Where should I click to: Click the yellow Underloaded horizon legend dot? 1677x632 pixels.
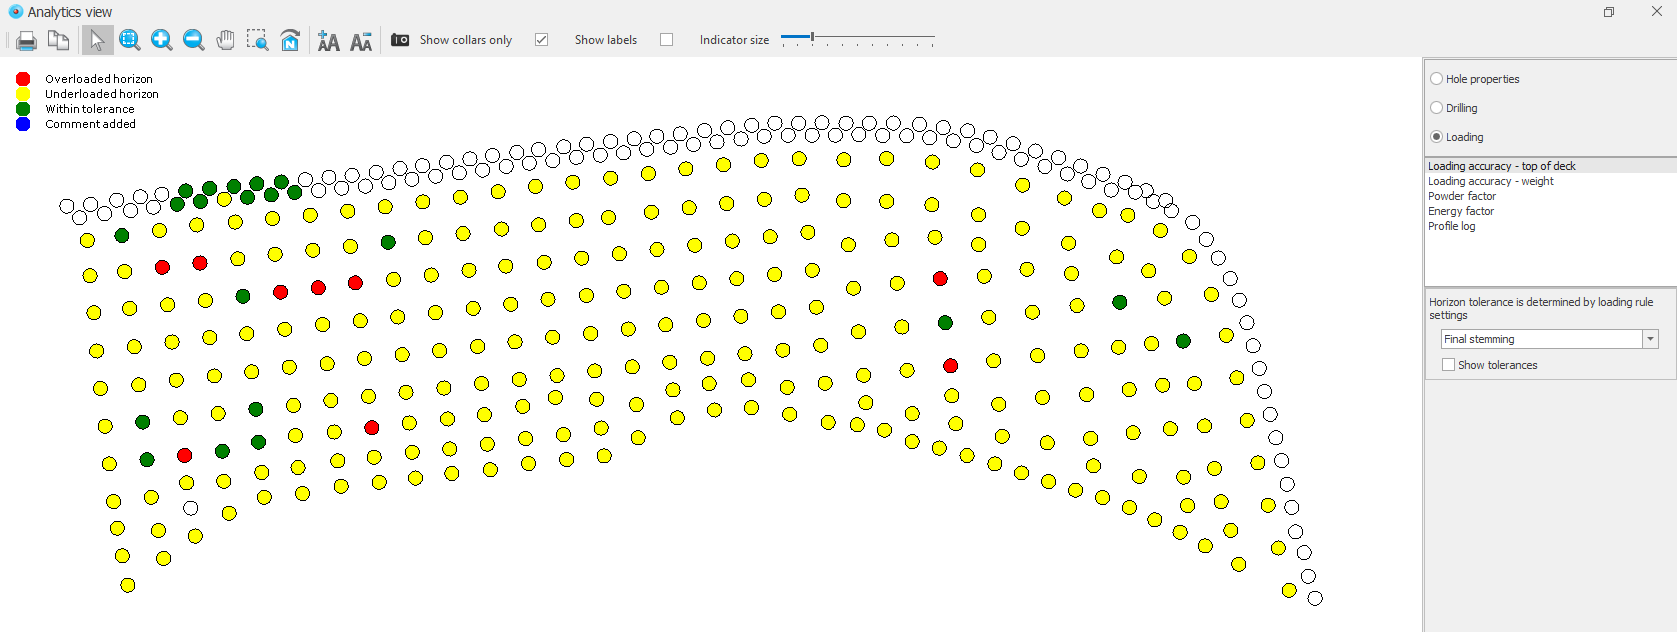coord(23,94)
